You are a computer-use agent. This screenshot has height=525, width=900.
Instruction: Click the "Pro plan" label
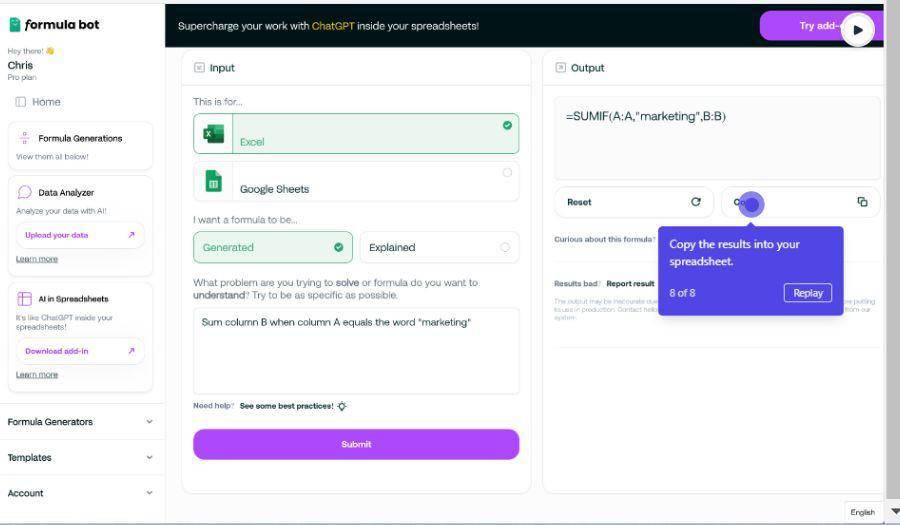[x=22, y=77]
